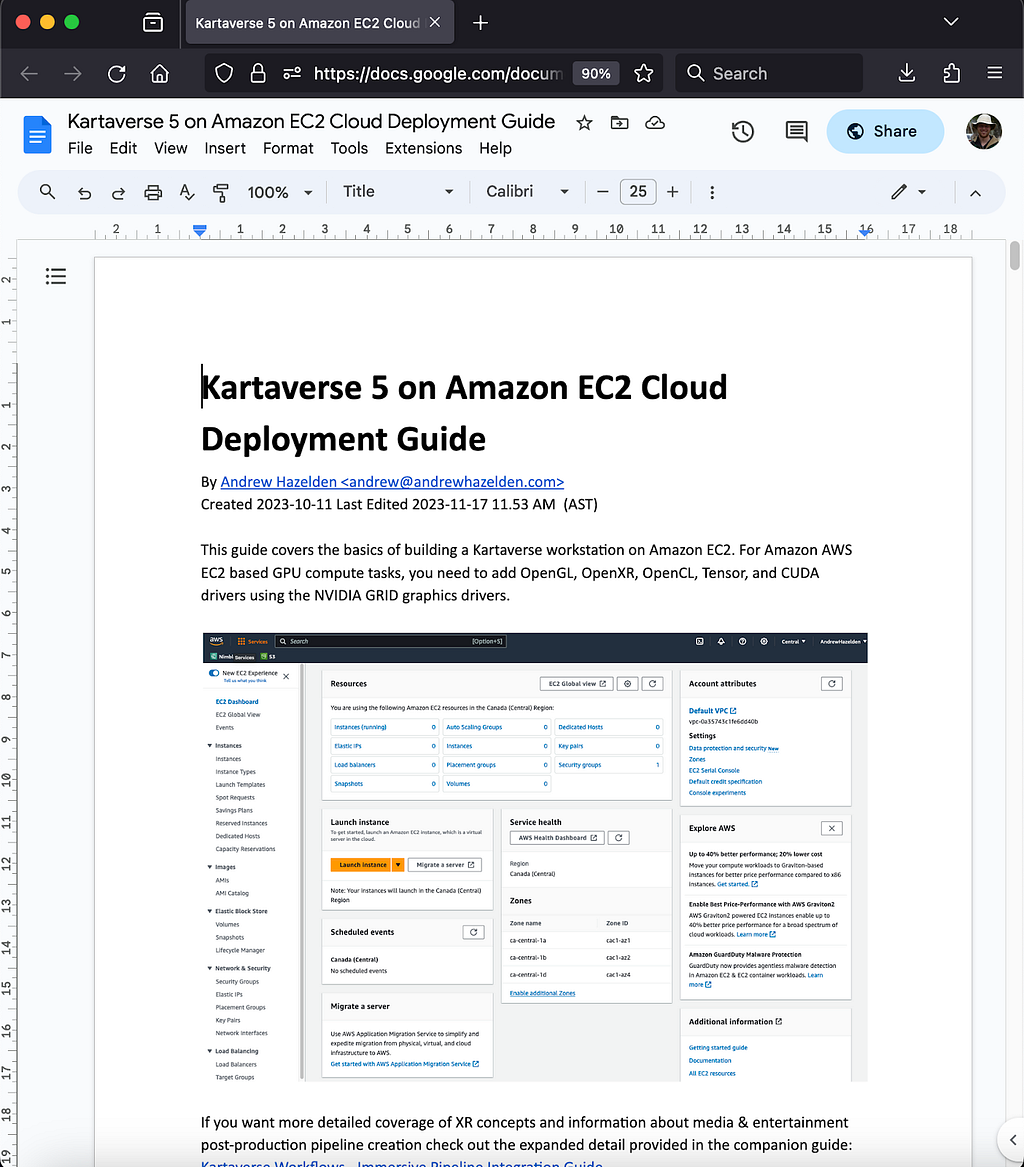List all tabs dropdown arrow
The height and width of the screenshot is (1167, 1024).
950,22
